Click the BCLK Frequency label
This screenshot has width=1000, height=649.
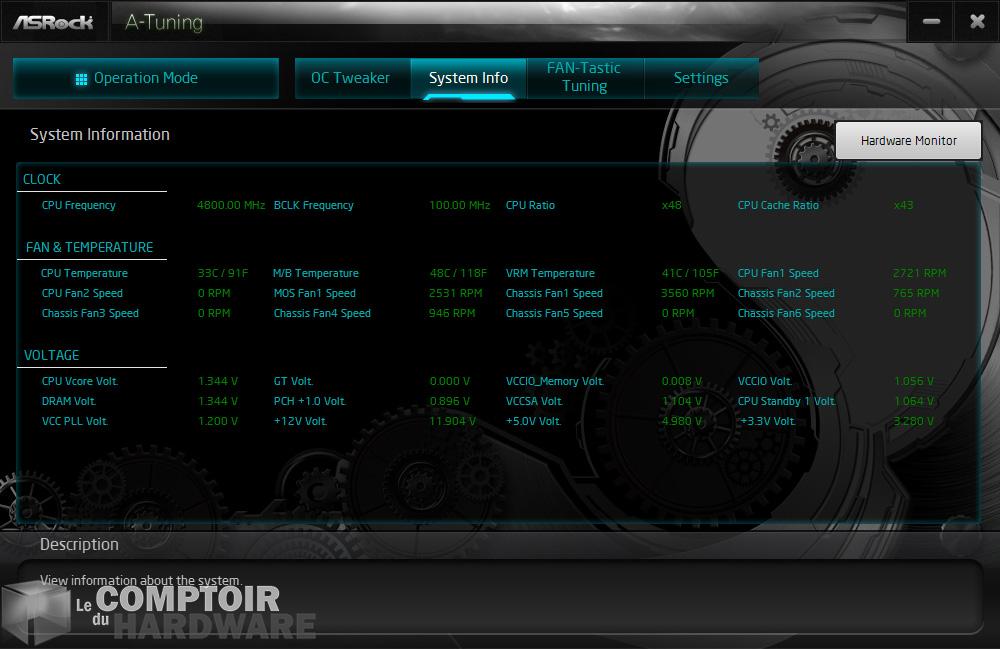[x=313, y=205]
